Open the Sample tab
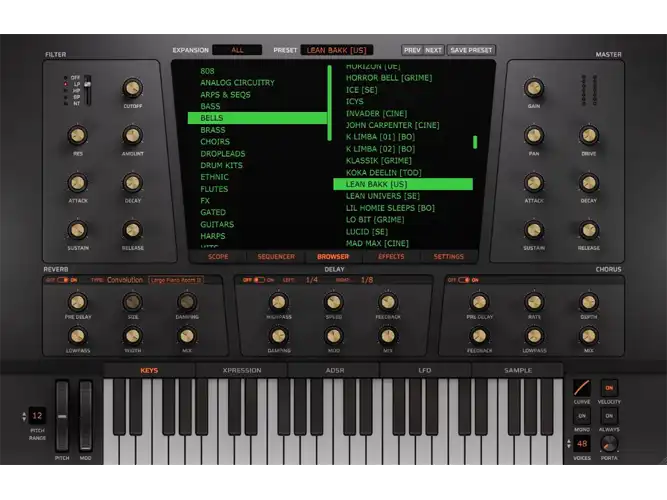Screen dimensions: 667x500 (x=518, y=370)
